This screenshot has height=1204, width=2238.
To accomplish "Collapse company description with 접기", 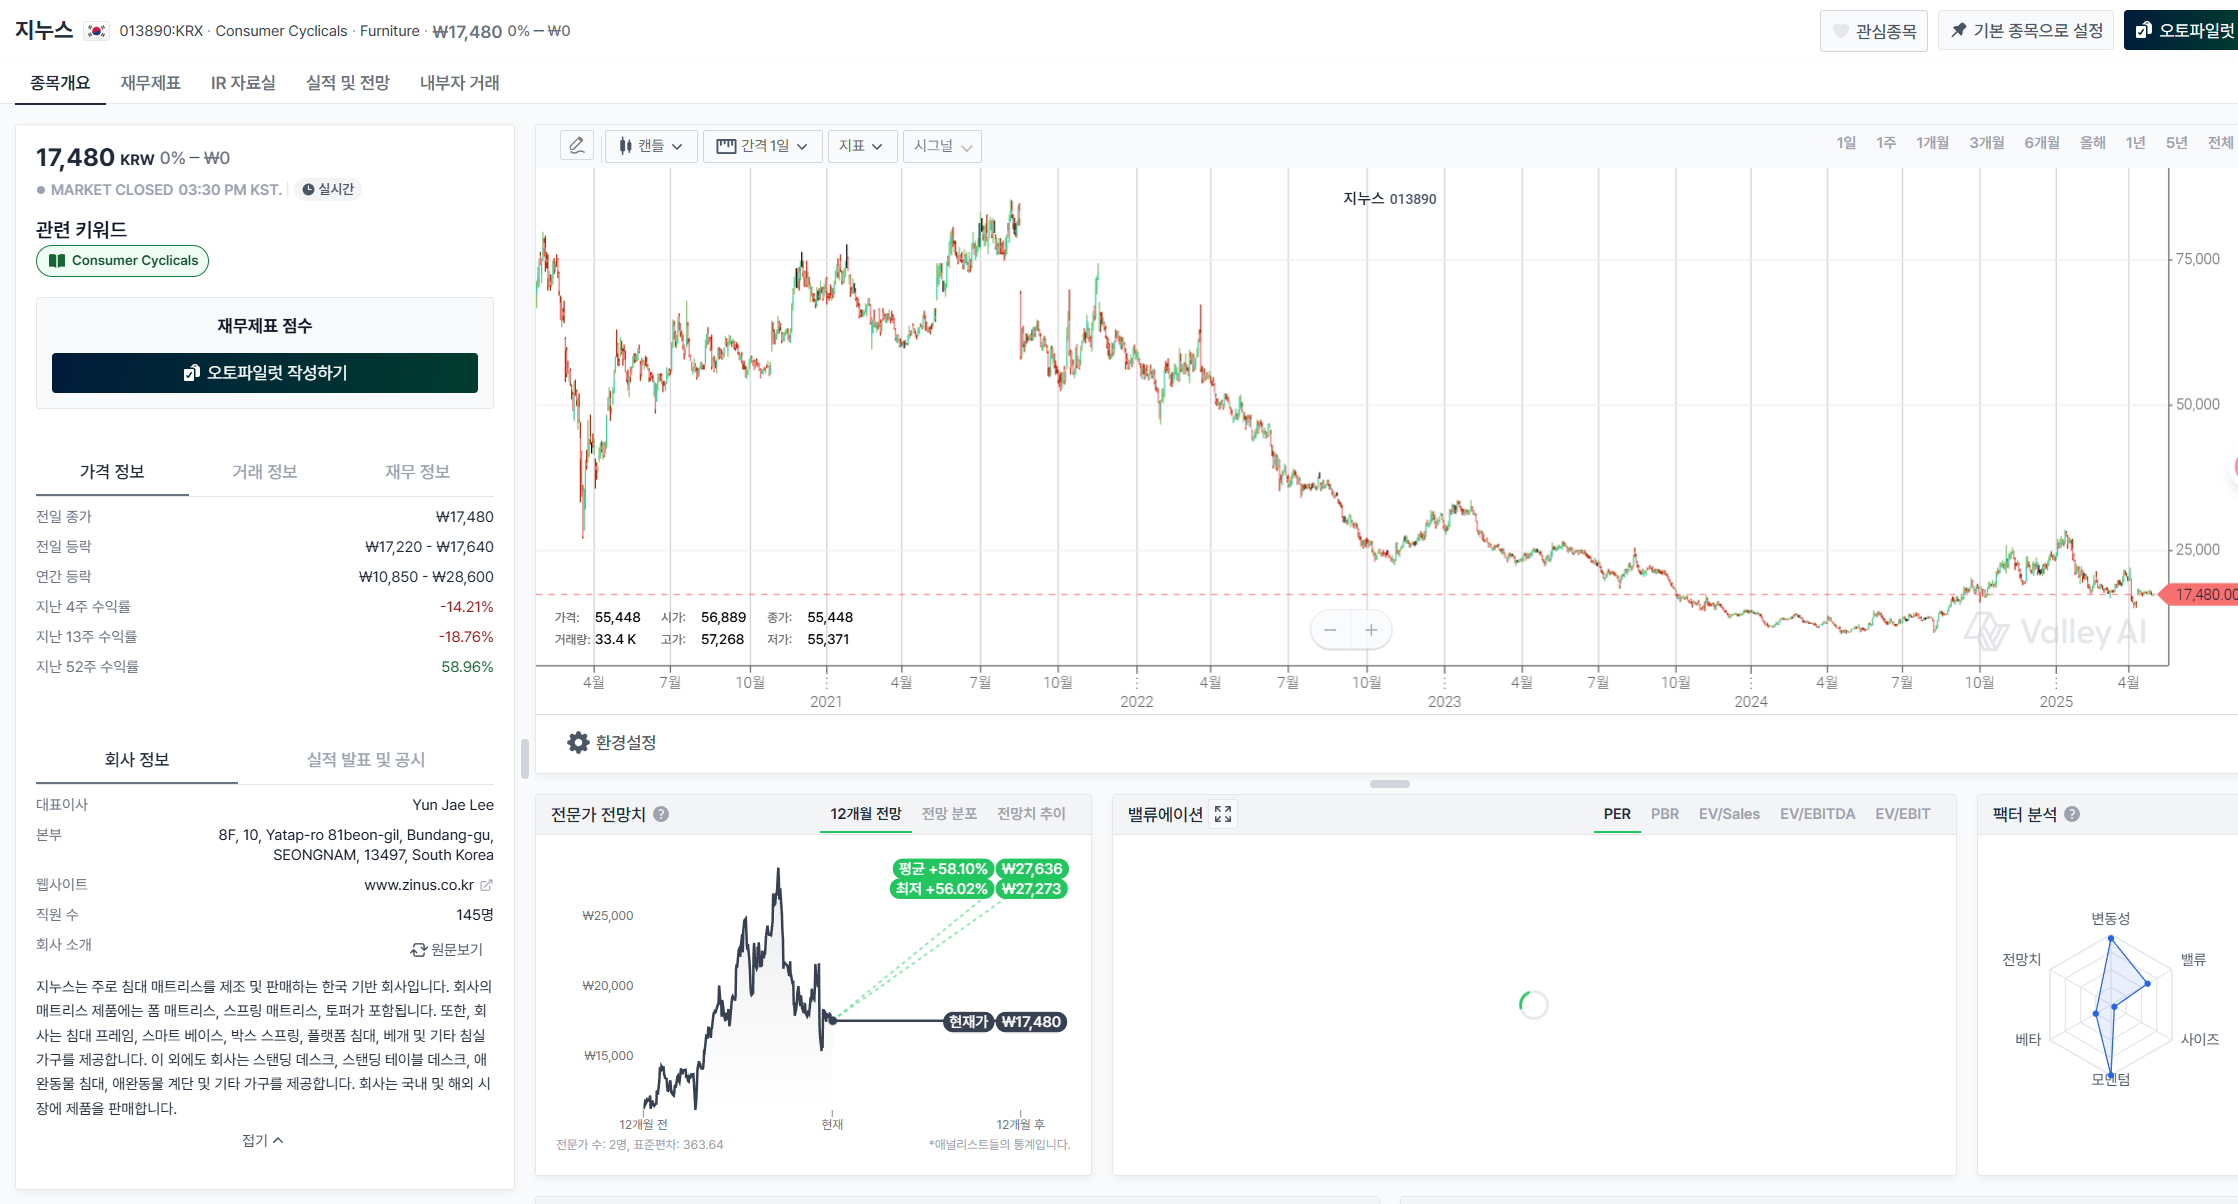I will [263, 1140].
